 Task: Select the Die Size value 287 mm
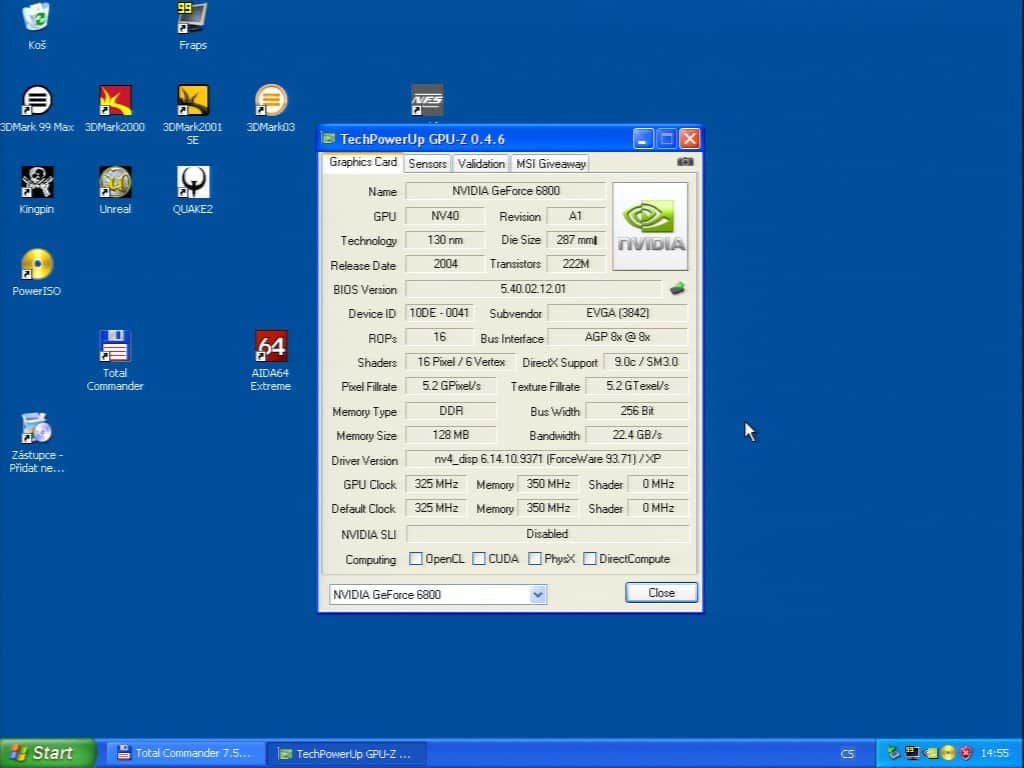[575, 240]
